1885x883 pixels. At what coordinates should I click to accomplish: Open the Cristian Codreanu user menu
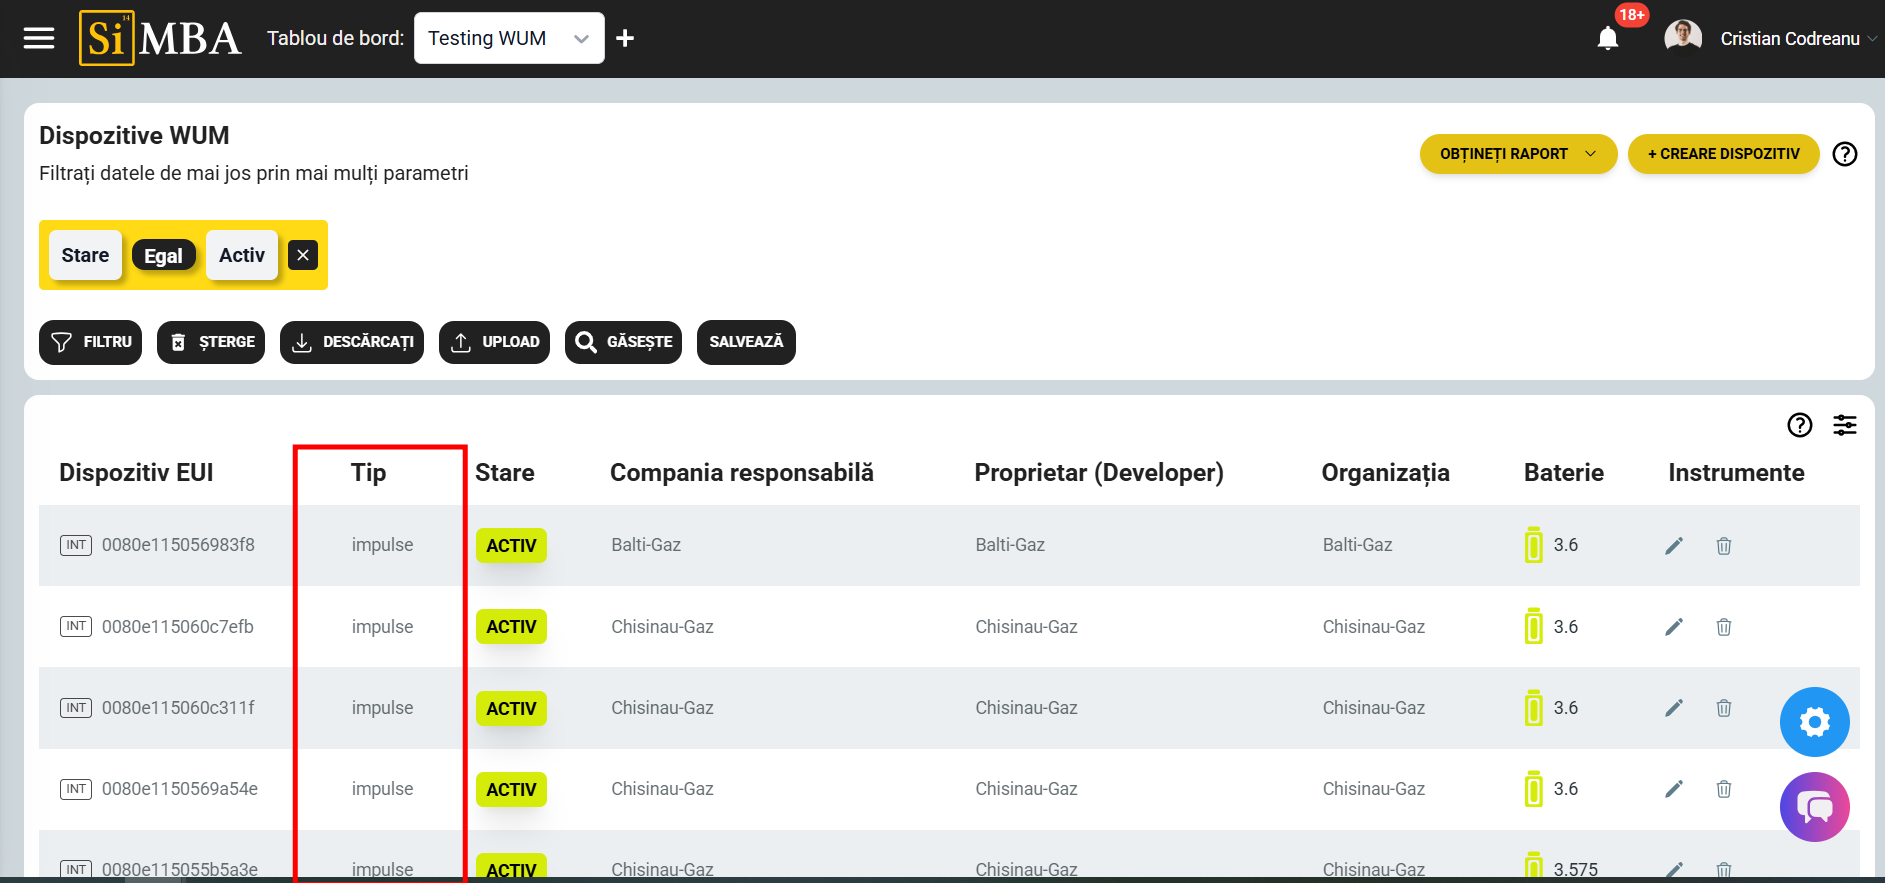click(x=1789, y=39)
